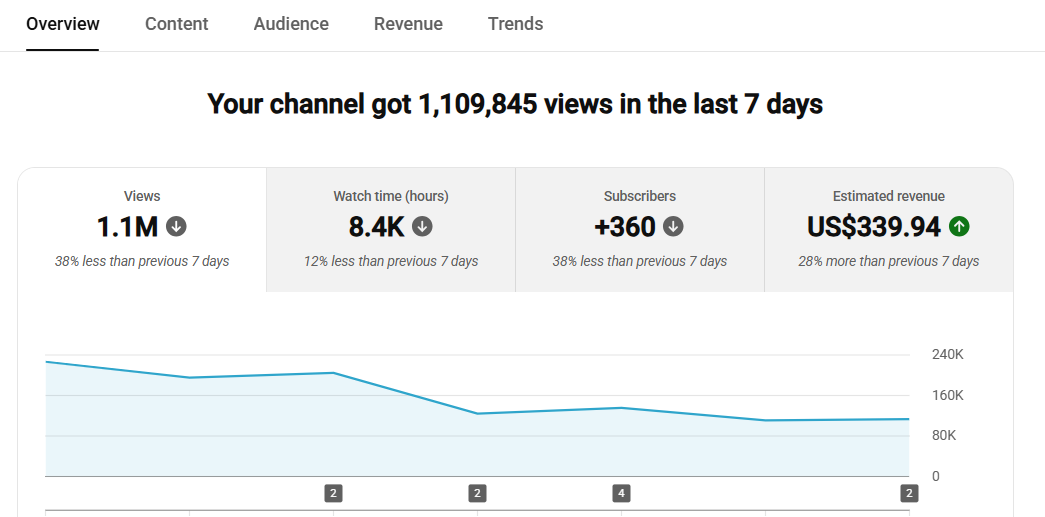The image size is (1045, 517).
Task: Click the down arrow icon beside +360
Action: pos(673,227)
